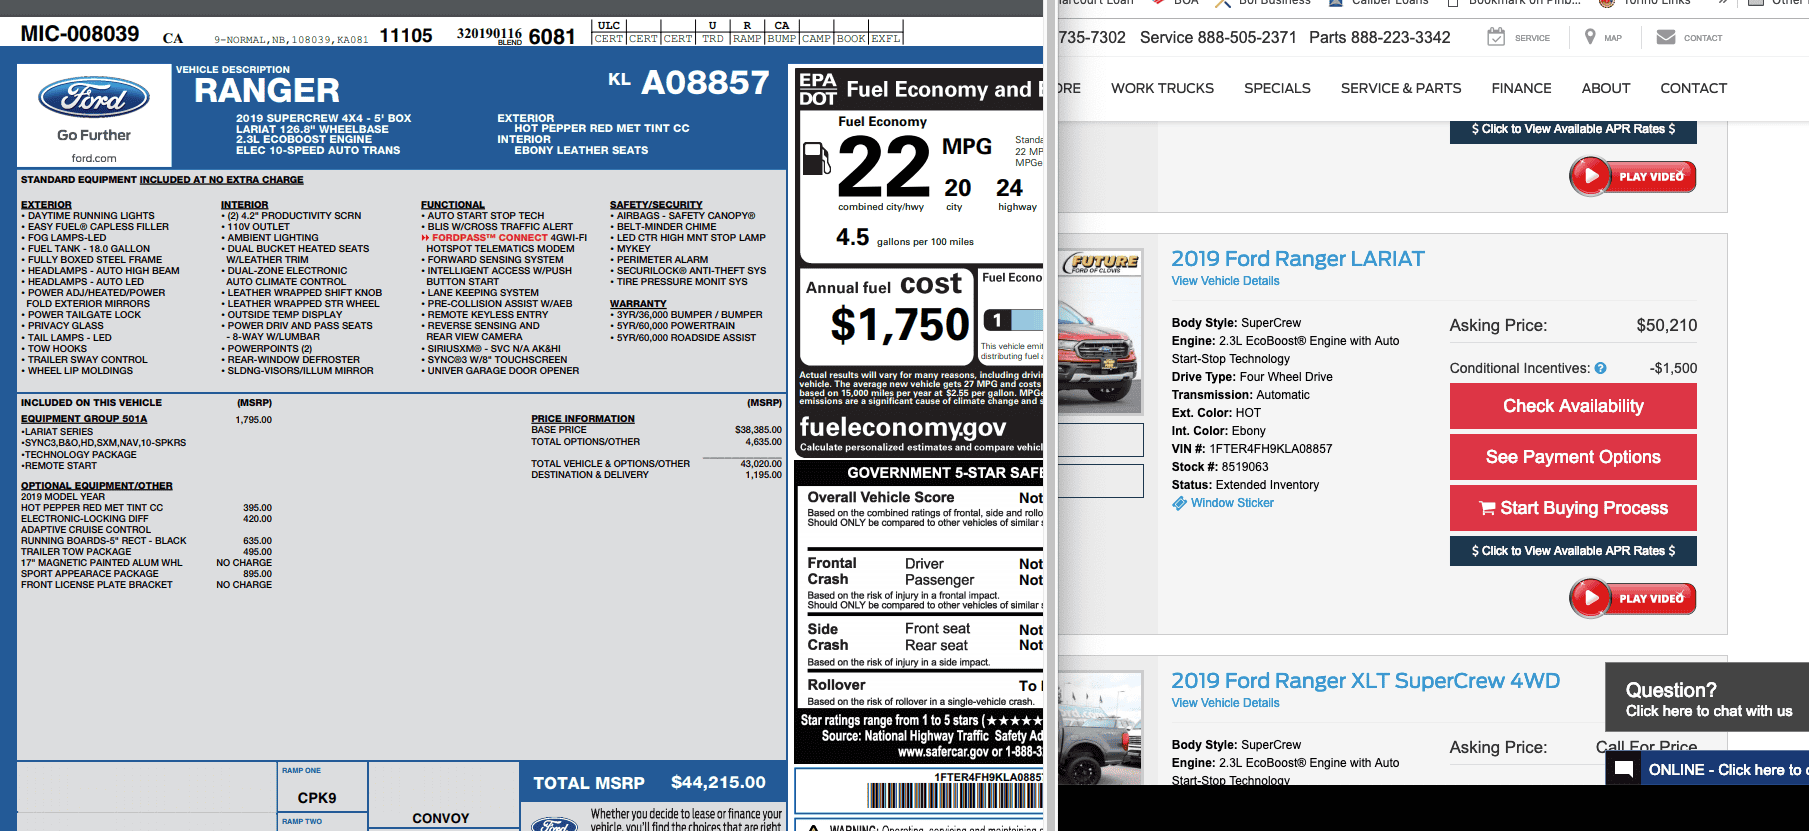The height and width of the screenshot is (831, 1809).
Task: Click the Question? chat popup
Action: (x=1707, y=697)
